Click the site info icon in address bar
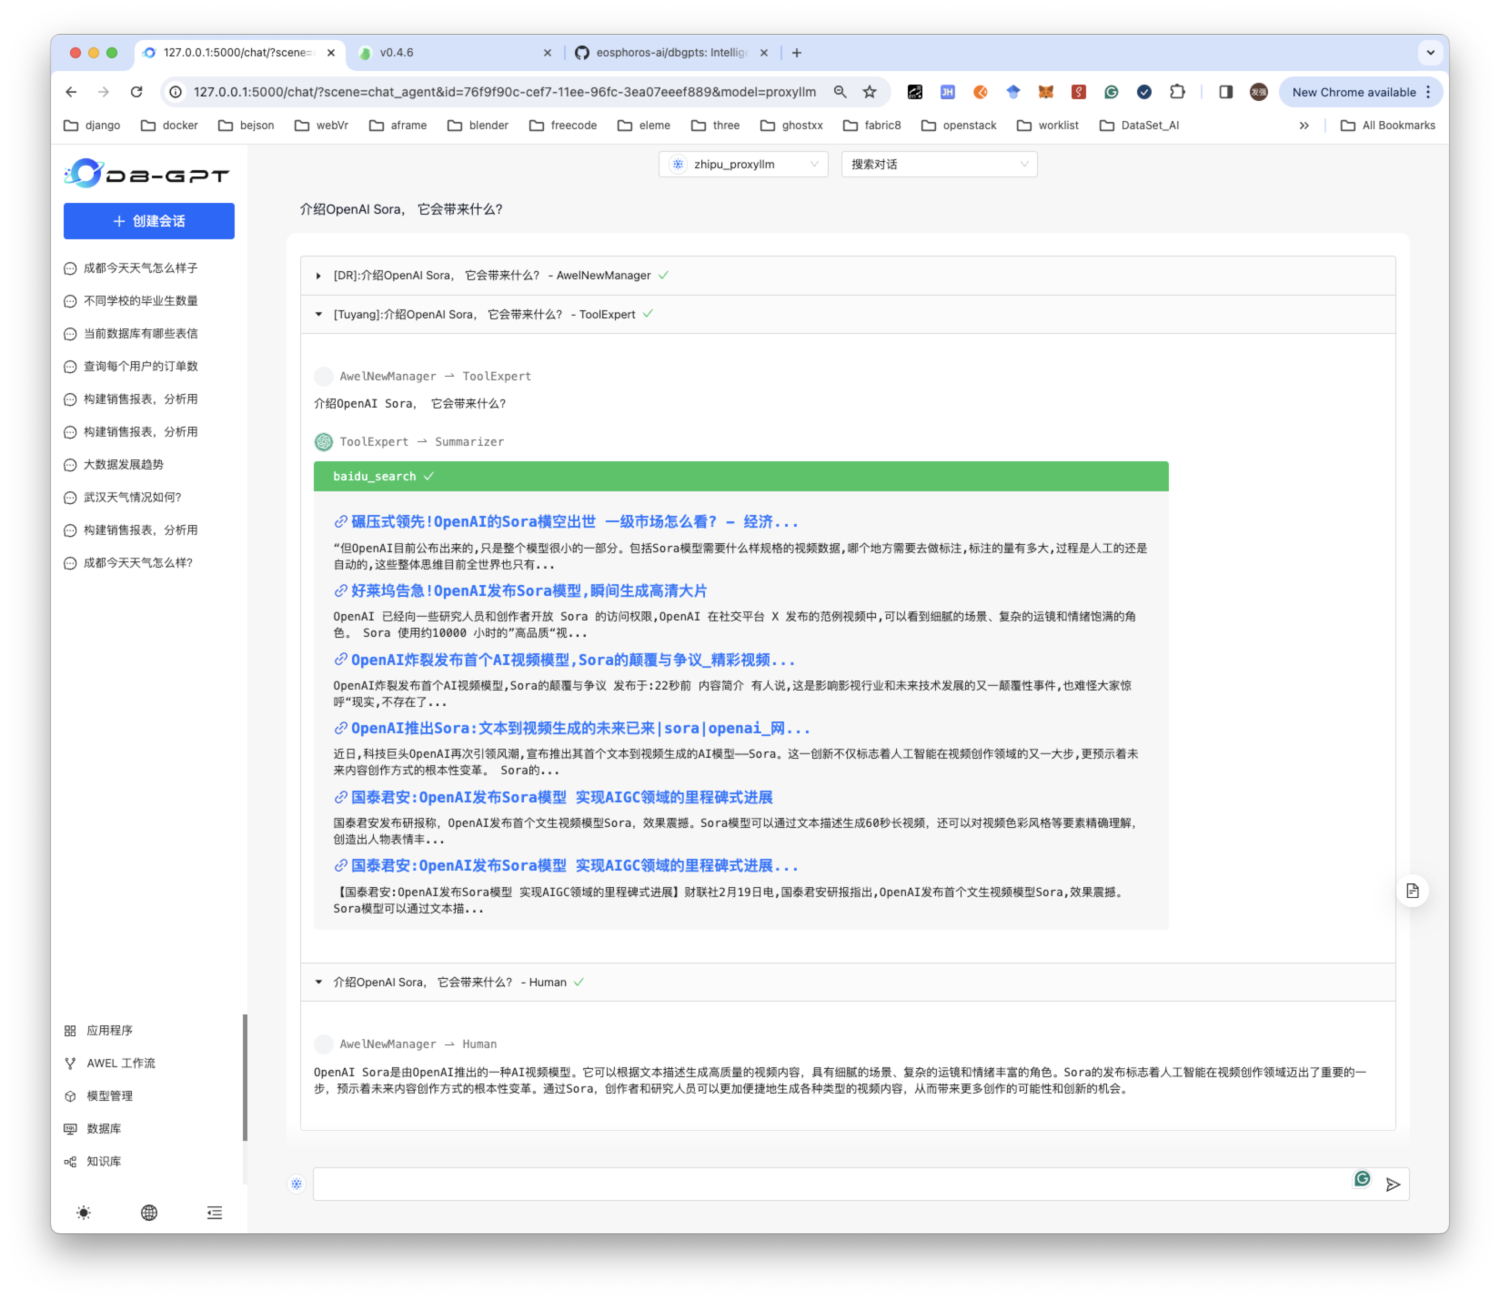This screenshot has width=1500, height=1301. (175, 92)
